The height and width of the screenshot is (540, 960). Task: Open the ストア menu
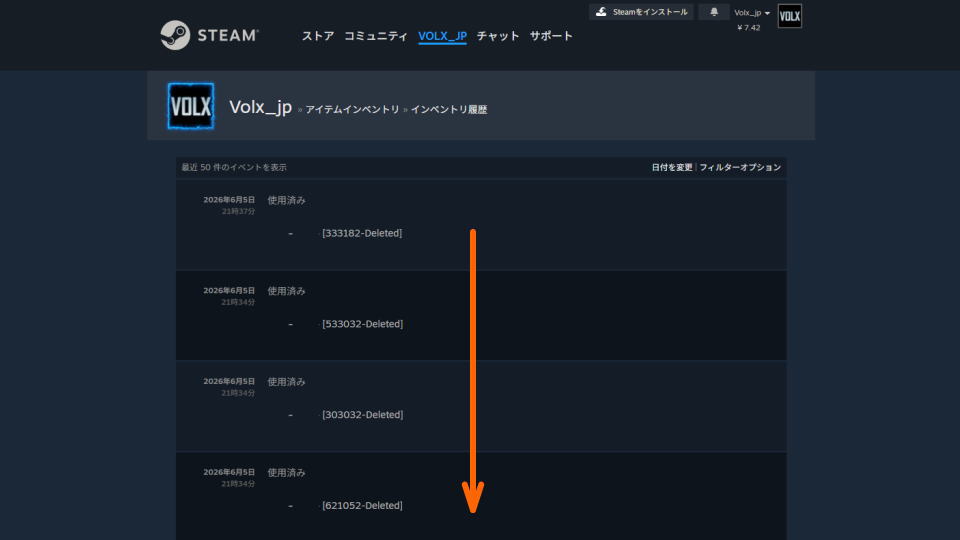tap(318, 36)
